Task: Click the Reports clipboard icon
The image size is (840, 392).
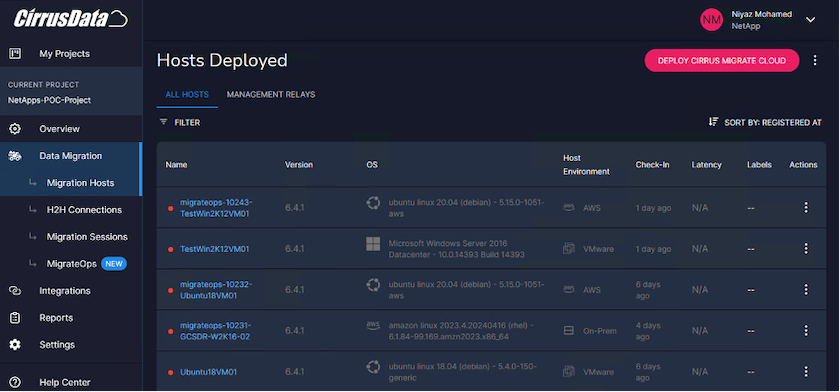Action: point(15,318)
